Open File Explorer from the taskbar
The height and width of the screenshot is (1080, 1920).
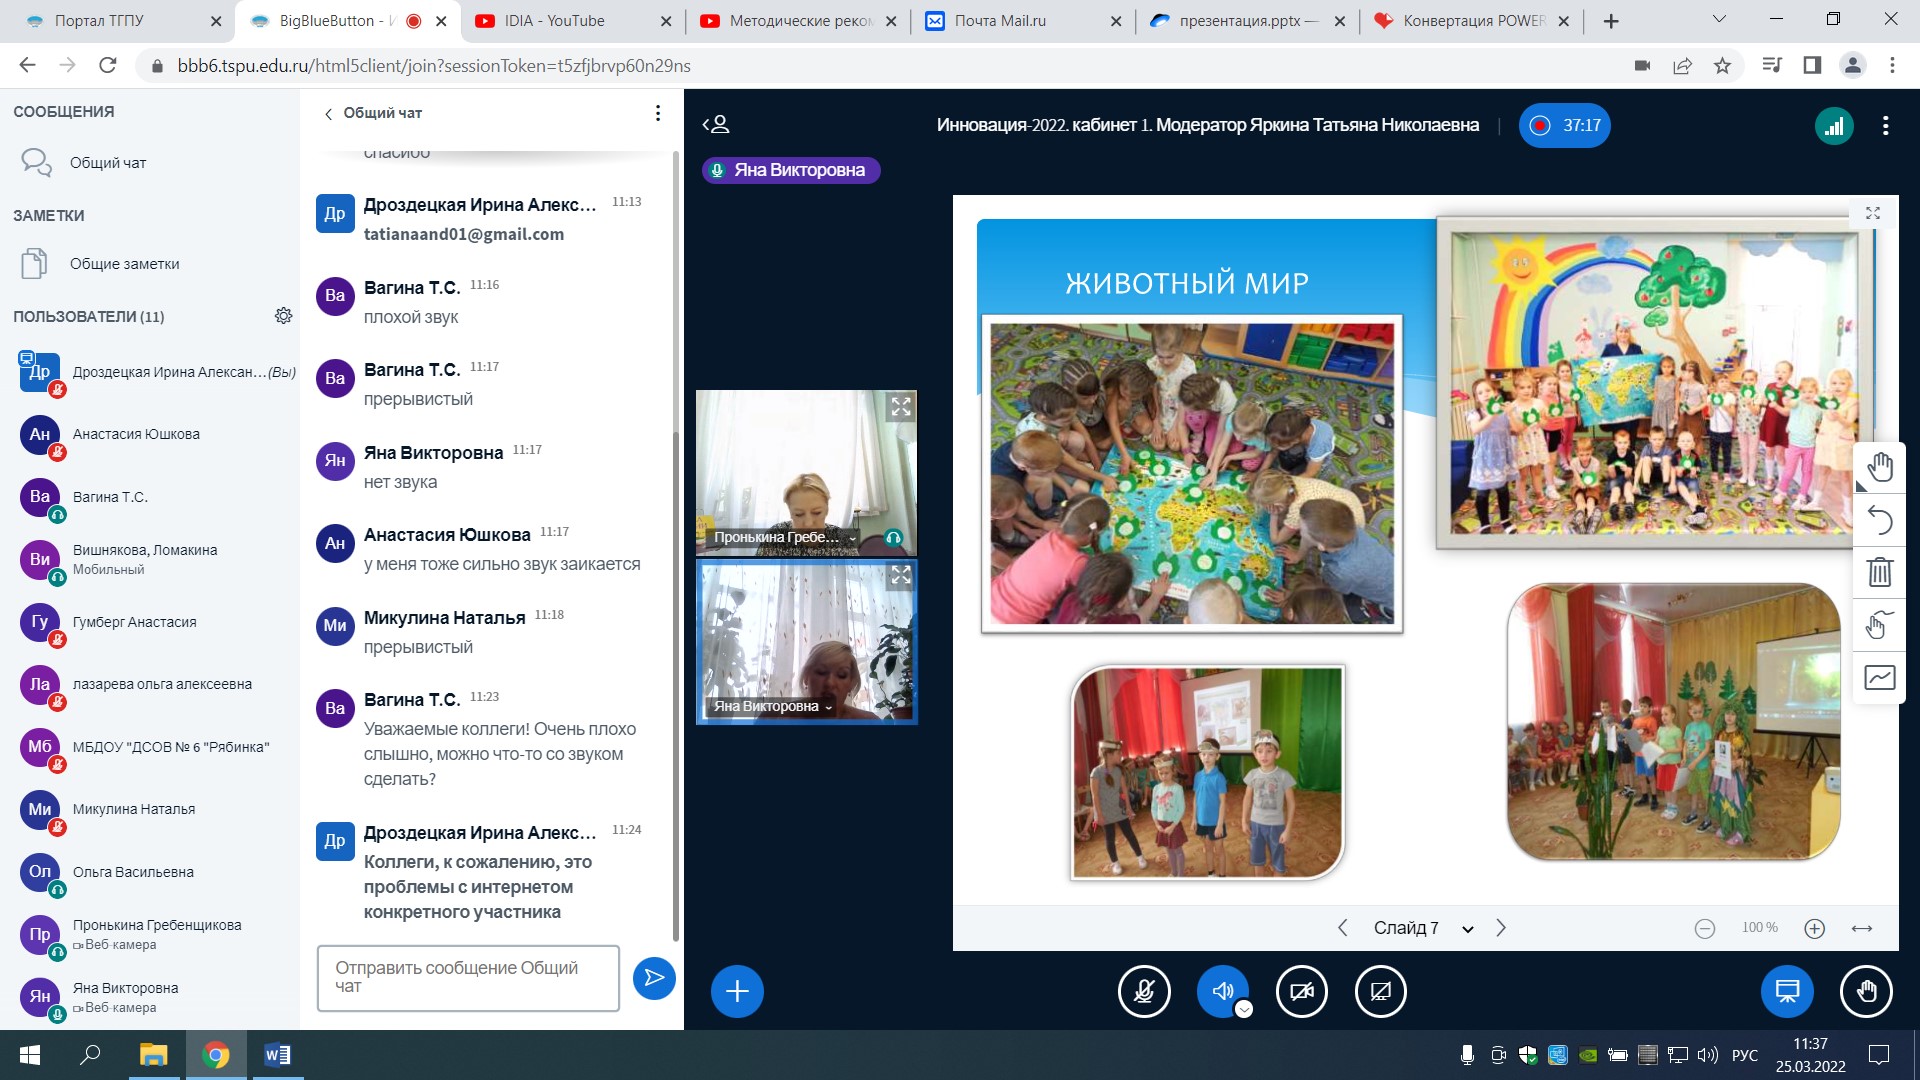click(x=153, y=1055)
